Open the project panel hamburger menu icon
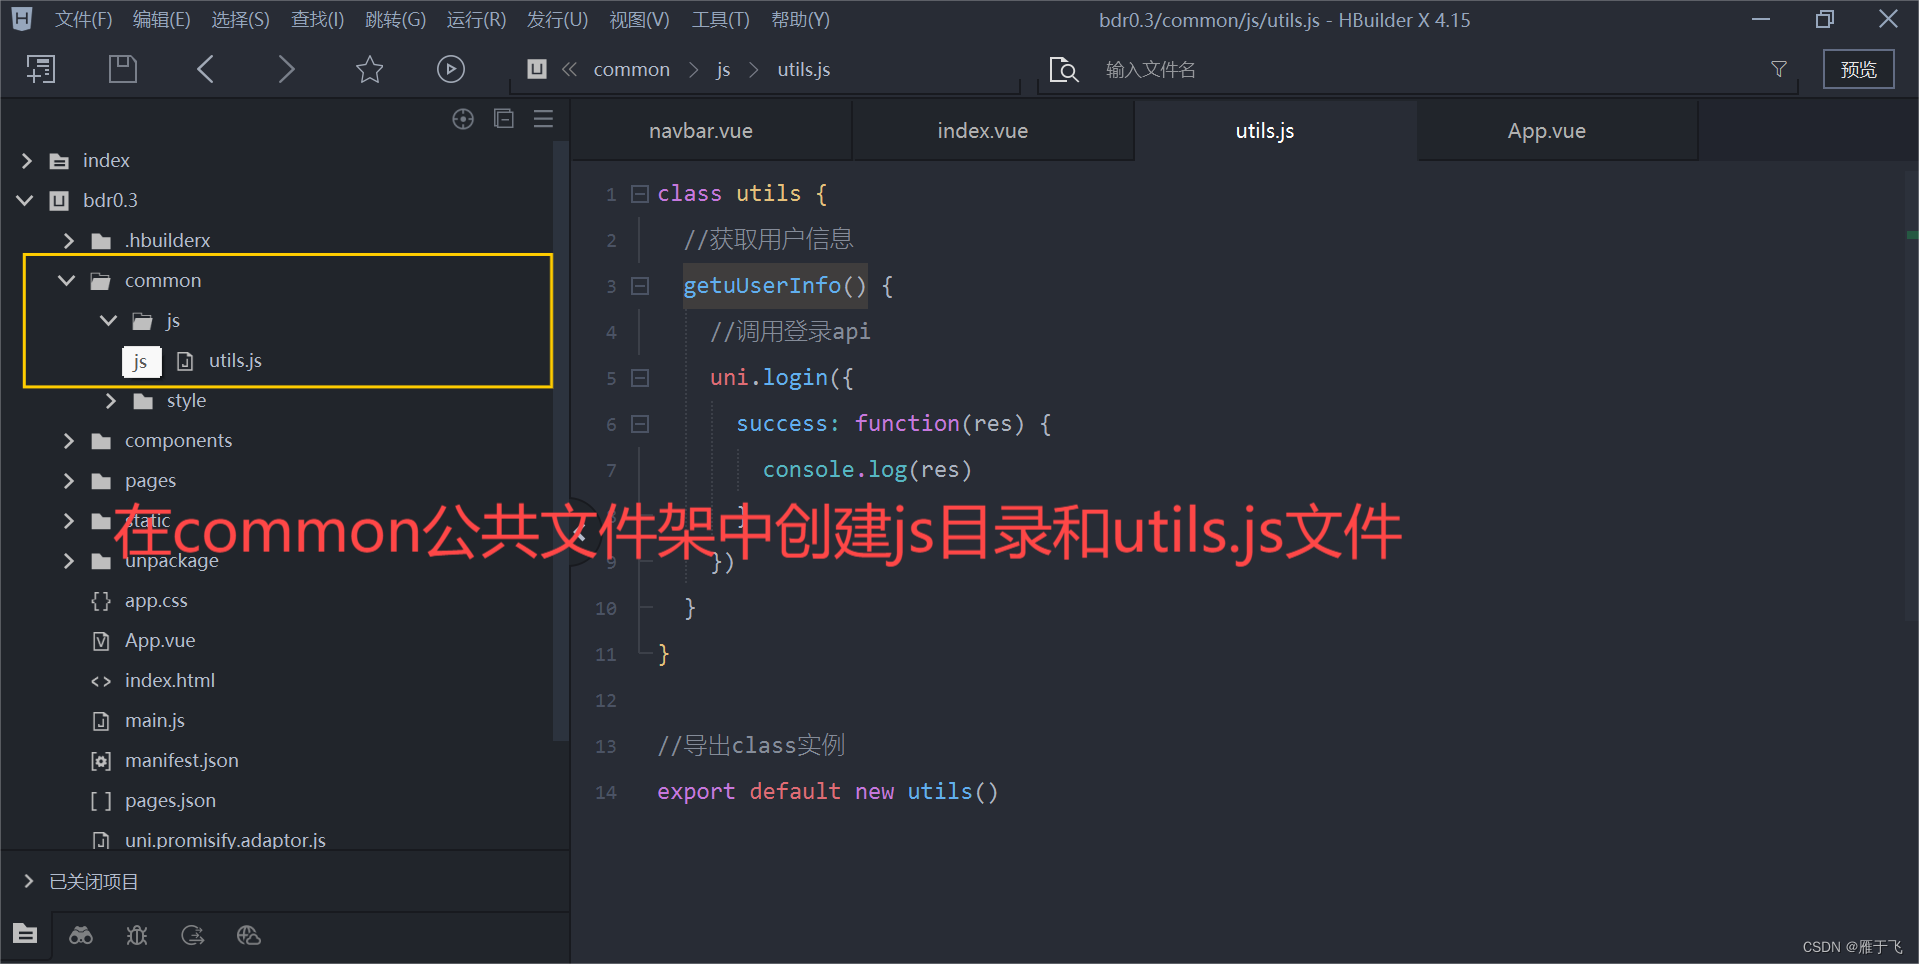1919x964 pixels. 544,119
